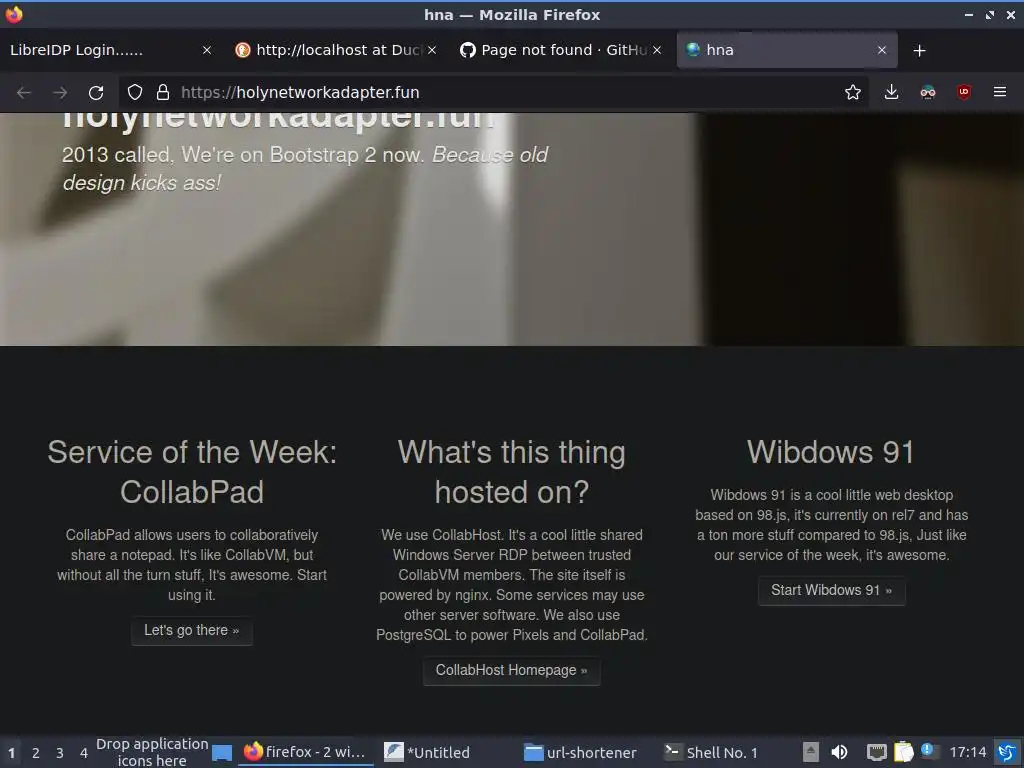Click the Wibdows 91 description paragraph
Screen dimensions: 1024x768
coord(831,525)
